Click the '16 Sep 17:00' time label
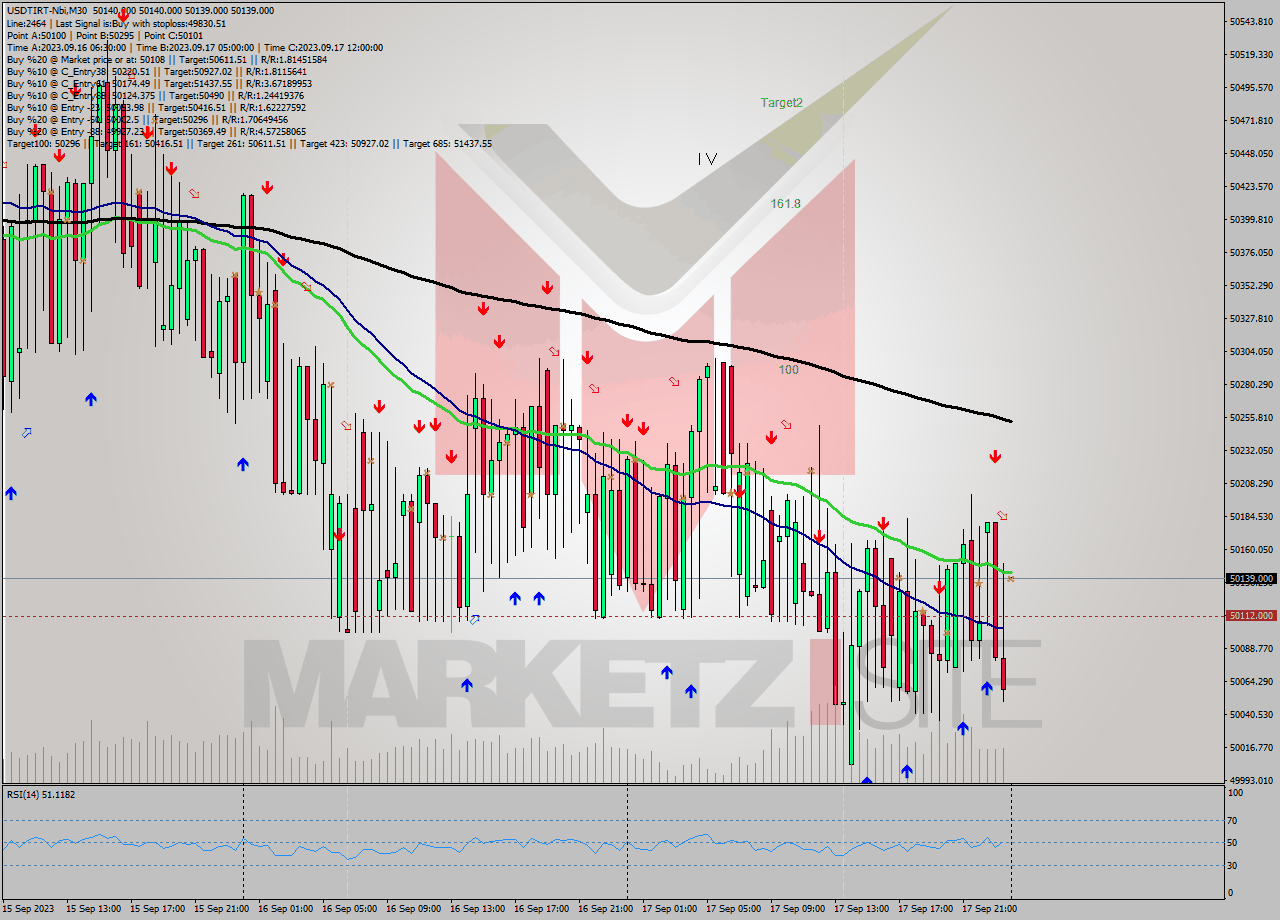 pyautogui.click(x=541, y=909)
